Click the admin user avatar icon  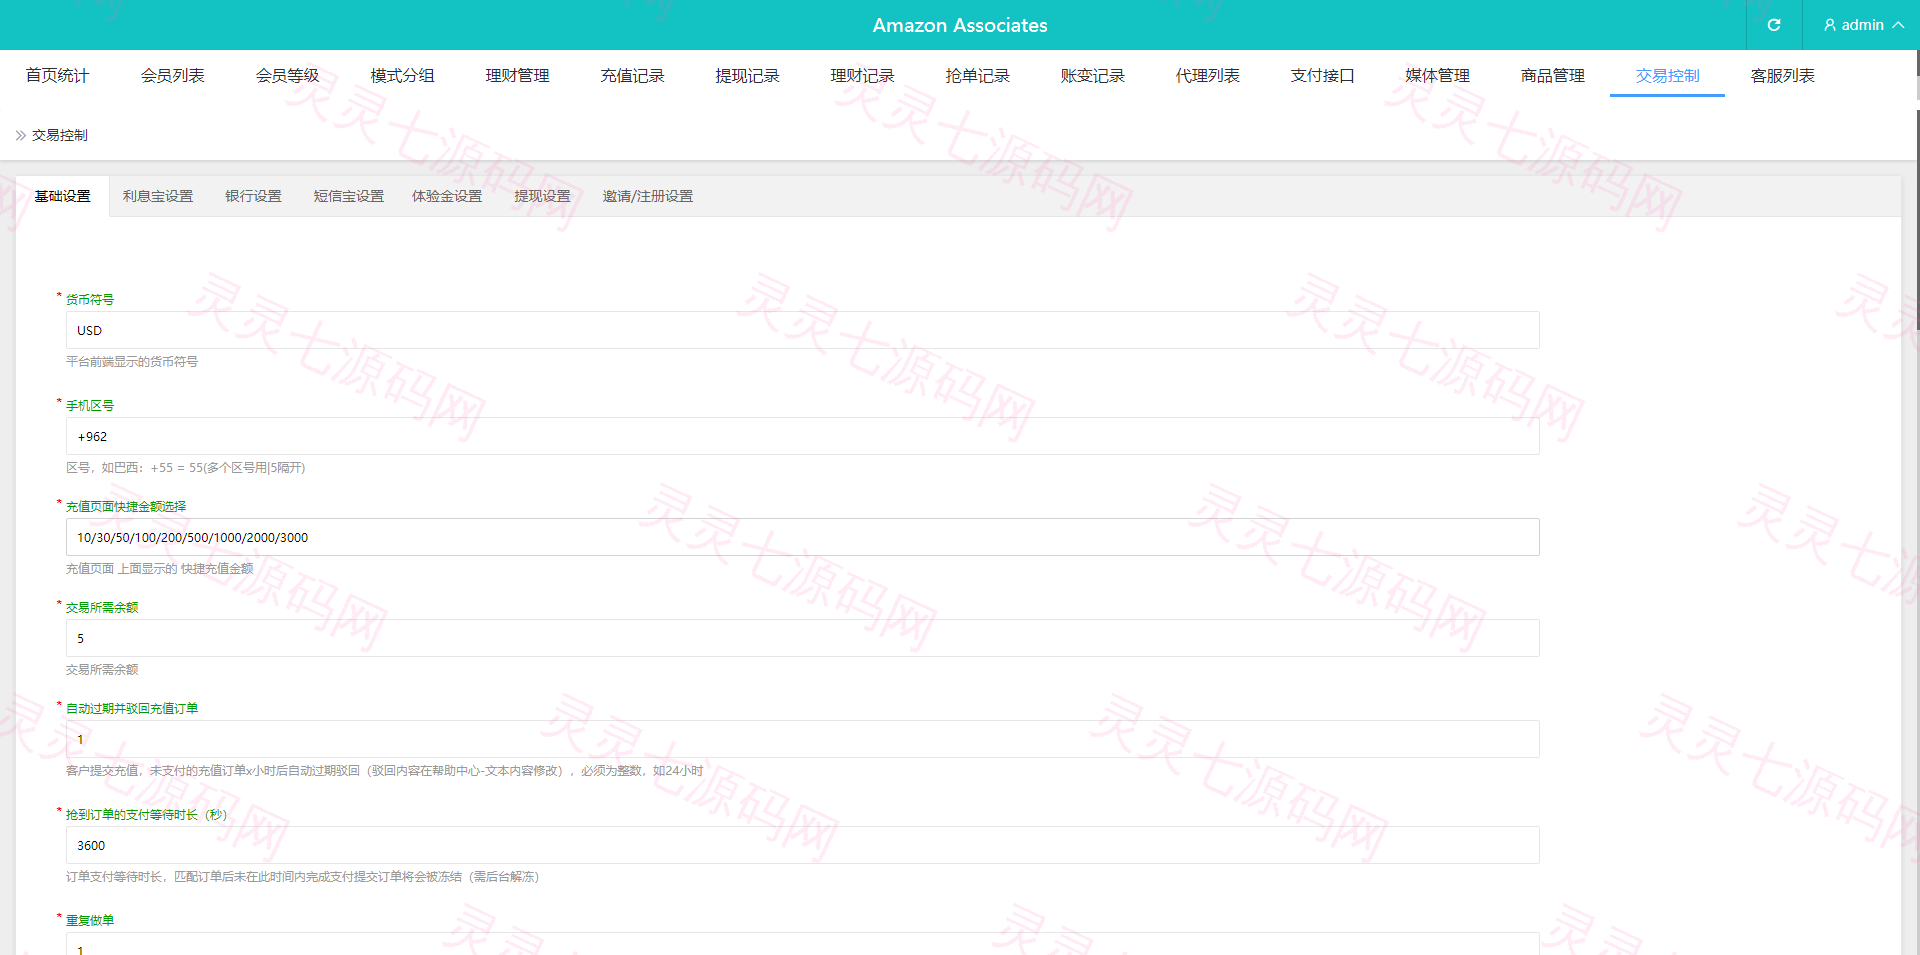(x=1829, y=25)
